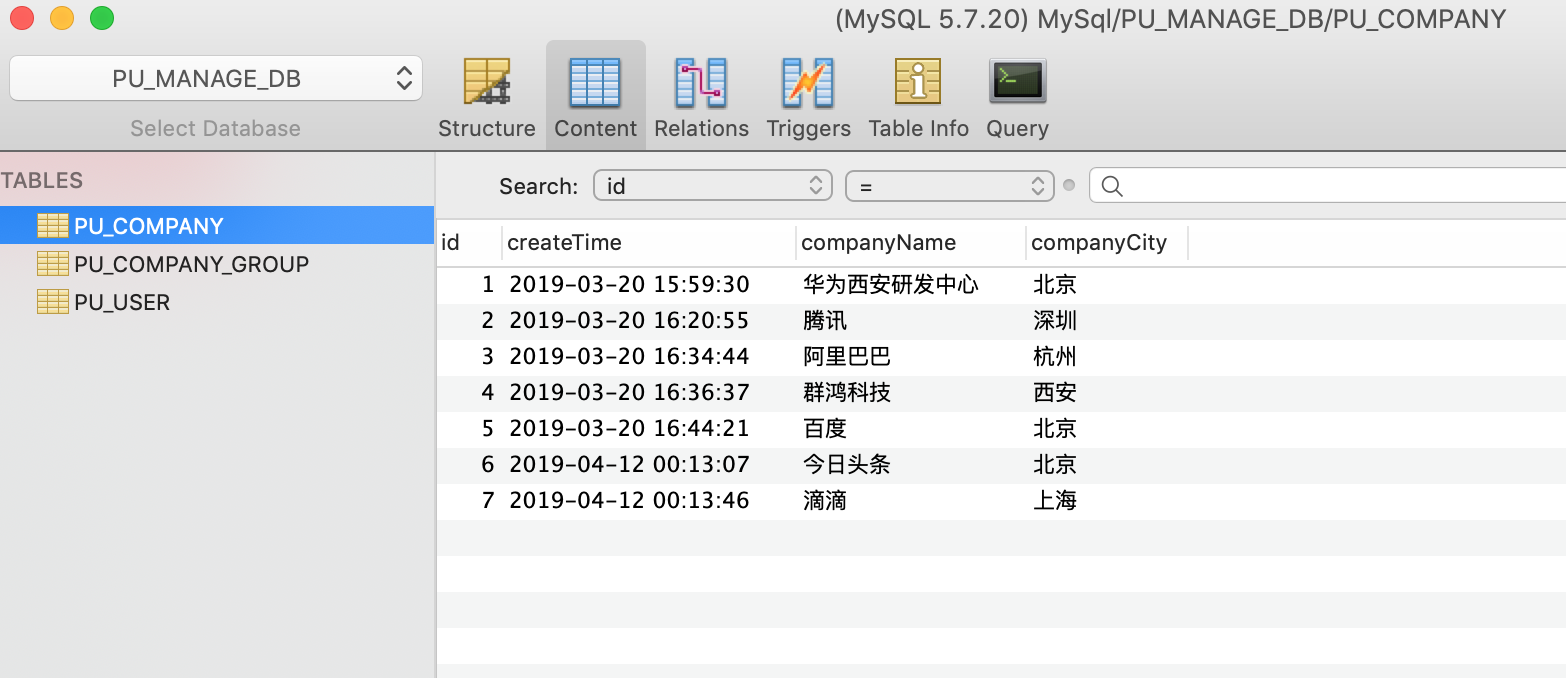Sort by the companyName column header

coord(878,242)
